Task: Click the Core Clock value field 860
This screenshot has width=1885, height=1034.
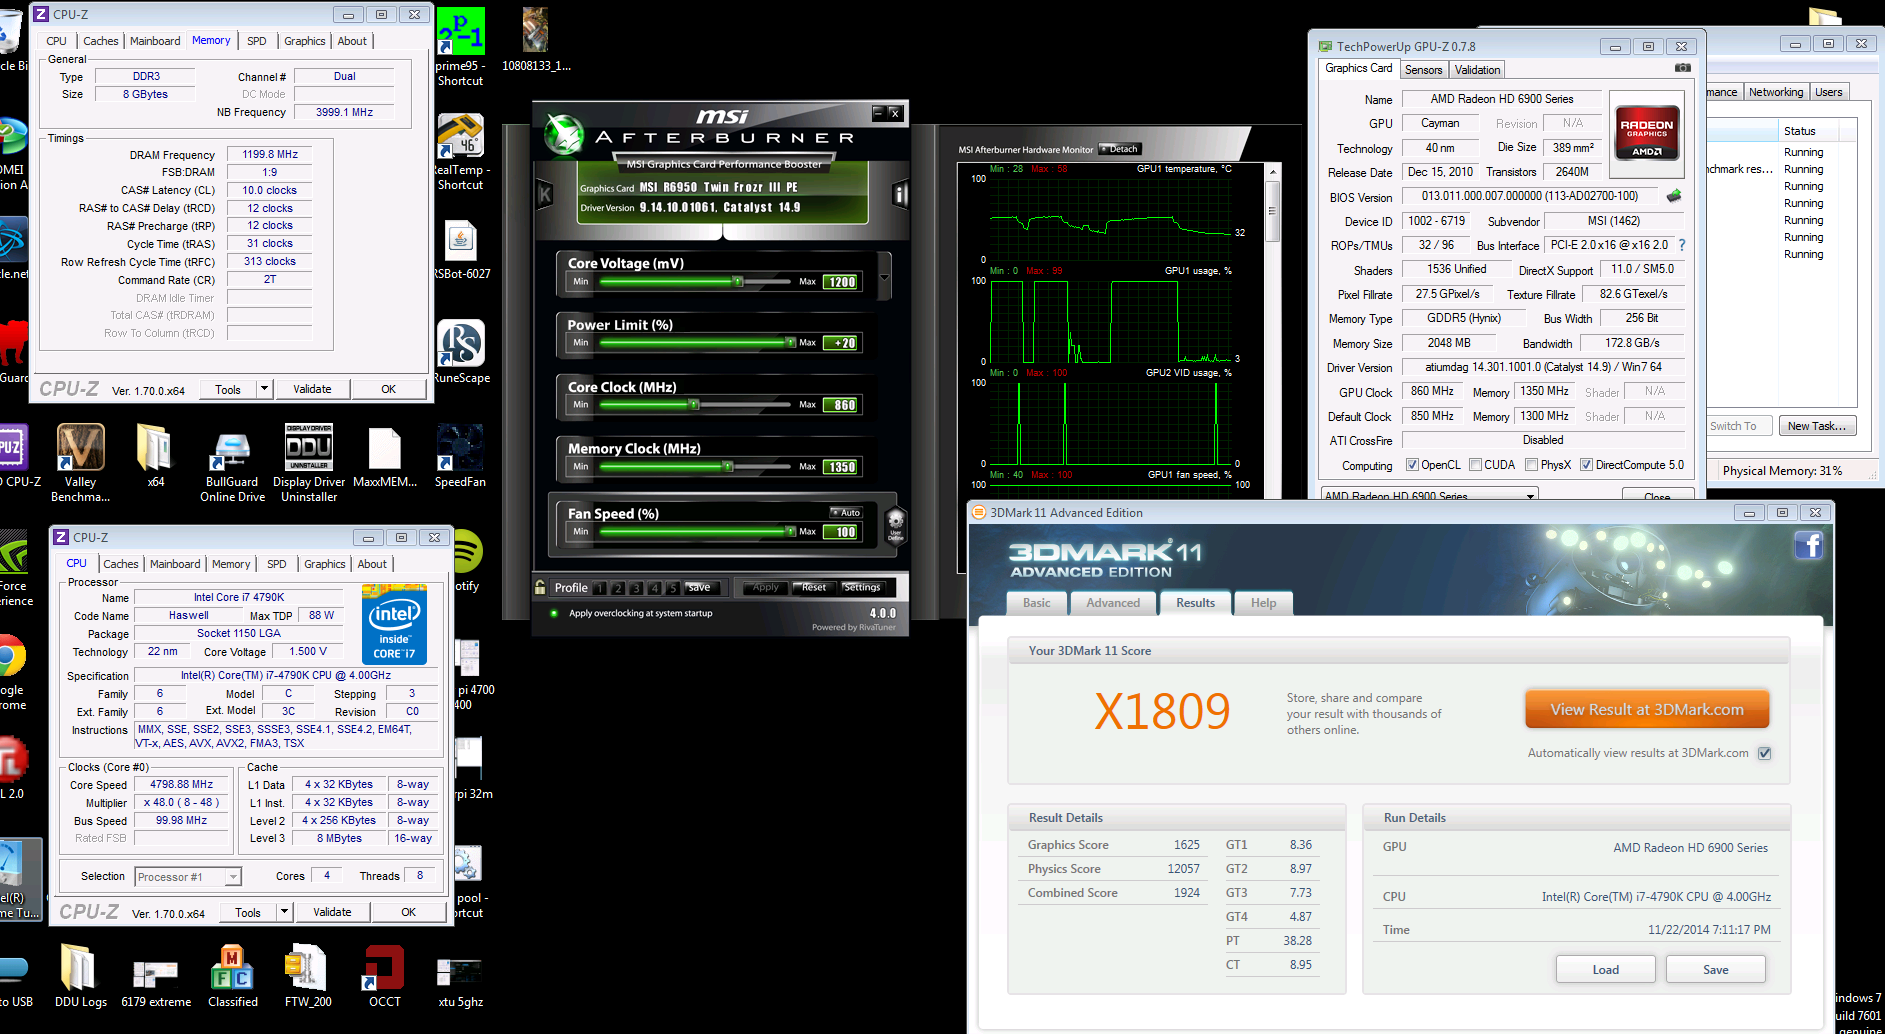Action: 840,405
